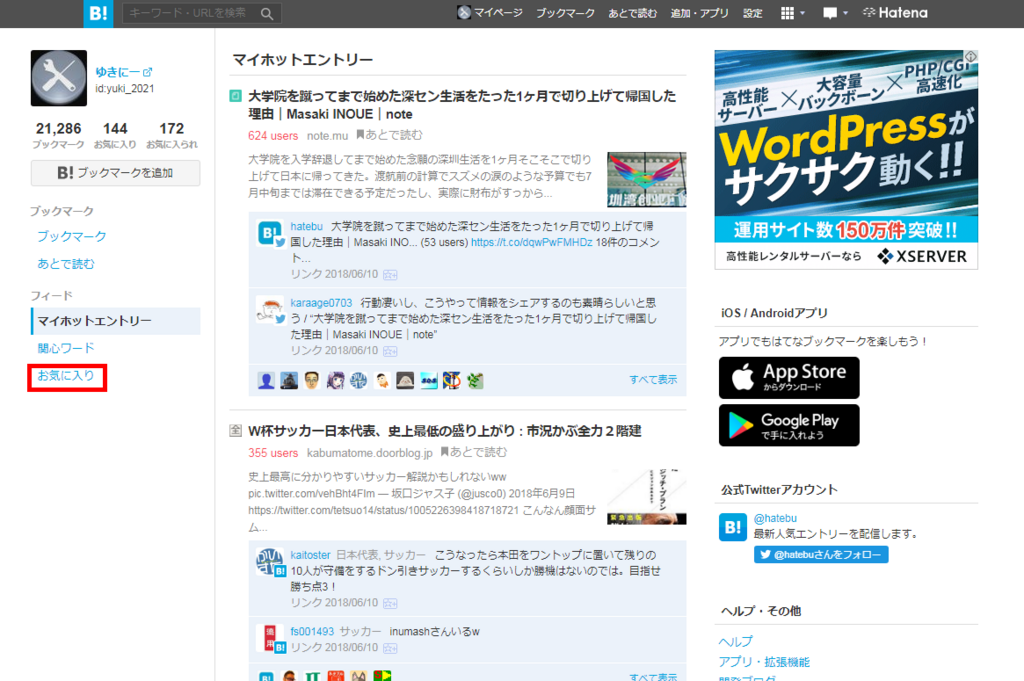Open あとで読む in left sidebar
The image size is (1024, 681).
(x=65, y=264)
